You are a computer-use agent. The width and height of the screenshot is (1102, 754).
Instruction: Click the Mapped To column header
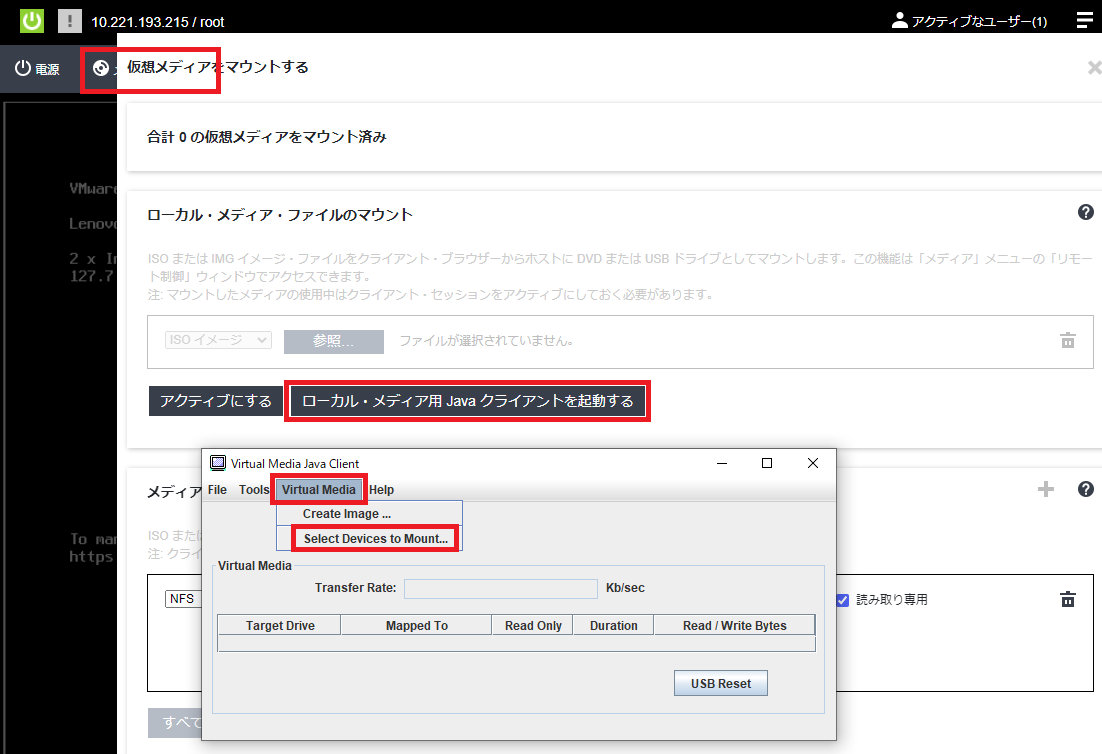coord(416,625)
